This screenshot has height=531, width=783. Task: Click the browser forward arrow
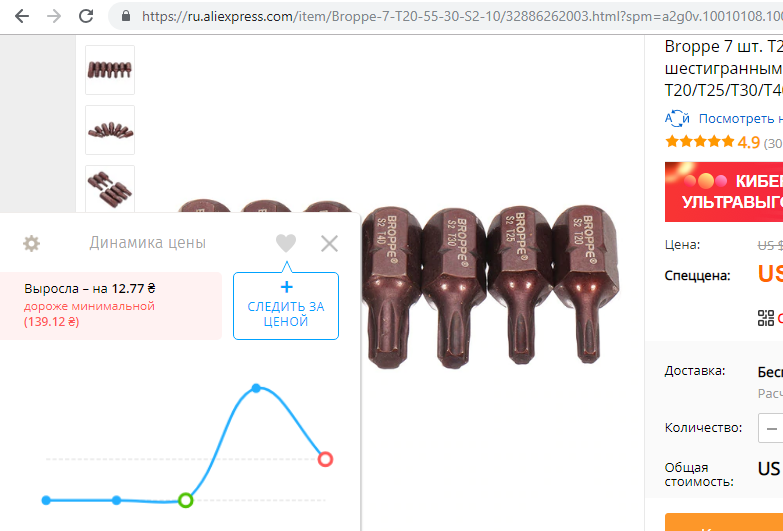click(x=53, y=16)
